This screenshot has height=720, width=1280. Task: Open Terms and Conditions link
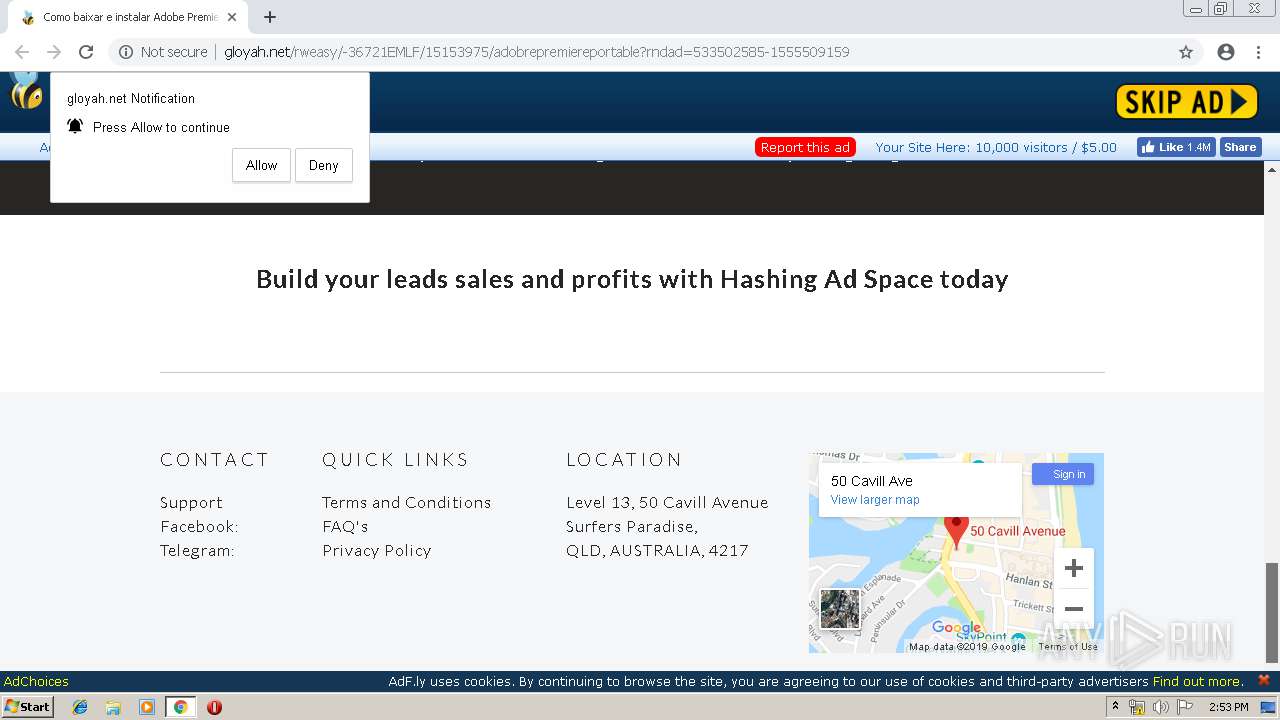point(406,502)
